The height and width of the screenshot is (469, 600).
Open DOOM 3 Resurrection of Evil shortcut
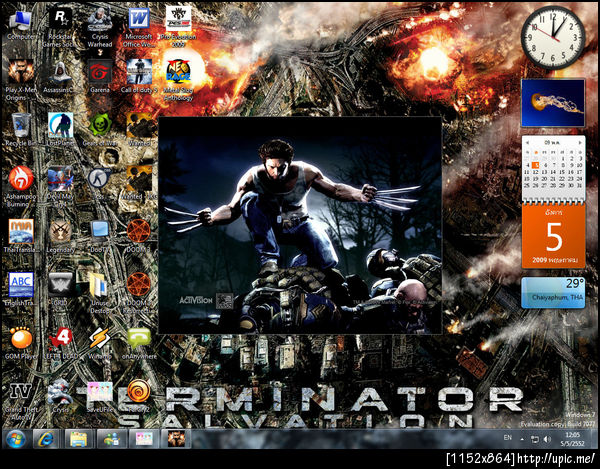(x=139, y=293)
